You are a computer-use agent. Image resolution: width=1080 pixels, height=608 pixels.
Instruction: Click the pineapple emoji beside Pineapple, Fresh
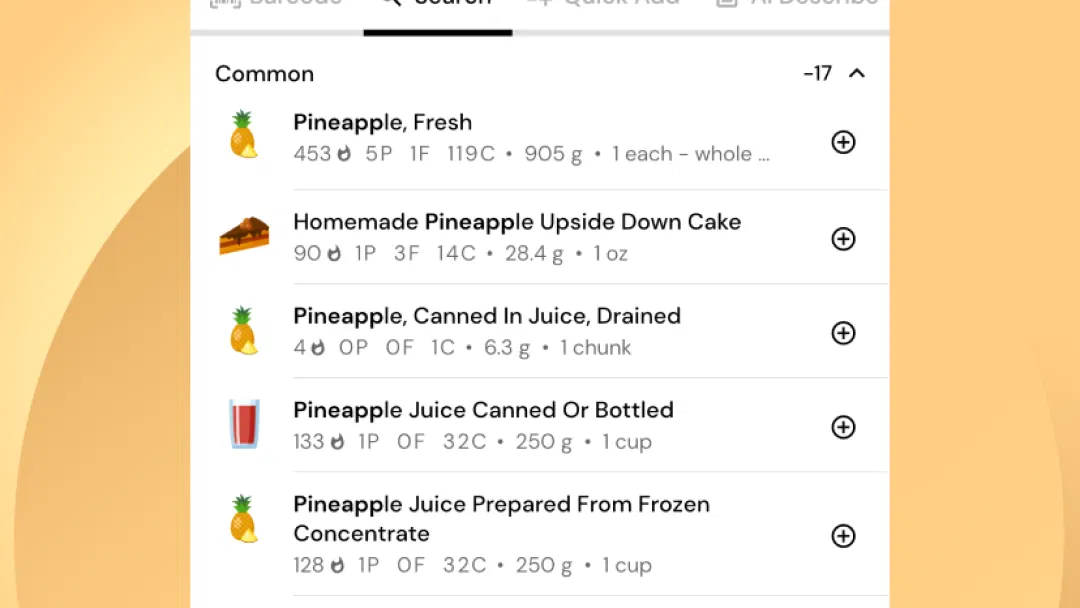(x=244, y=134)
